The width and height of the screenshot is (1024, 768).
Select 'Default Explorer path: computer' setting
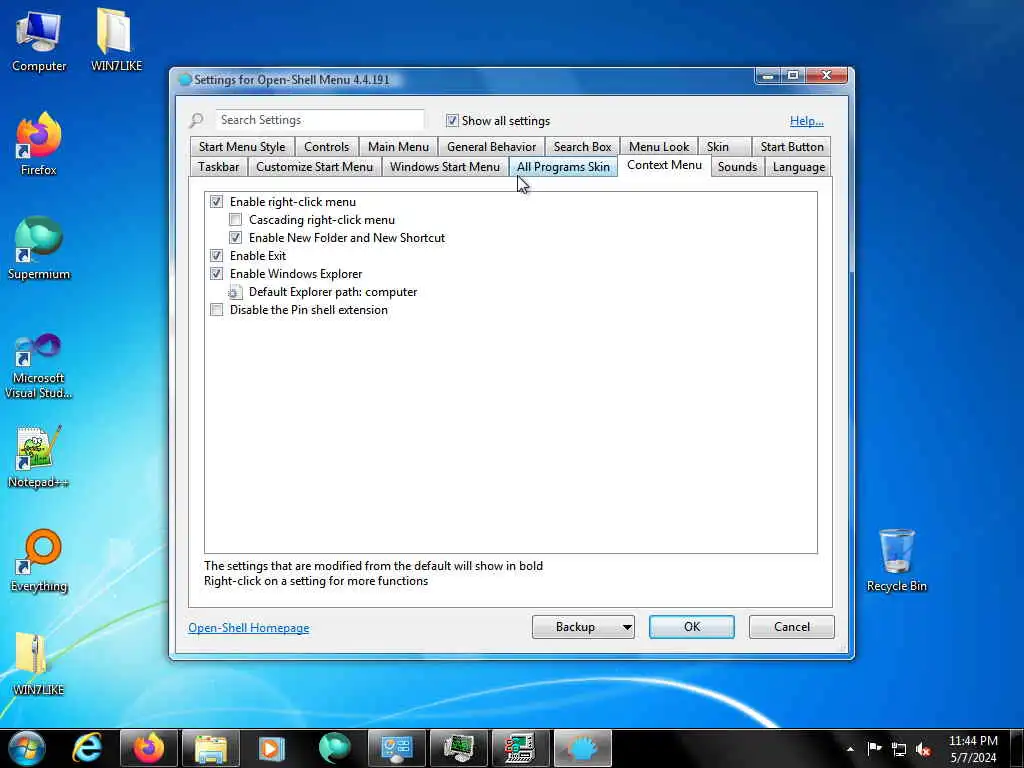click(333, 292)
